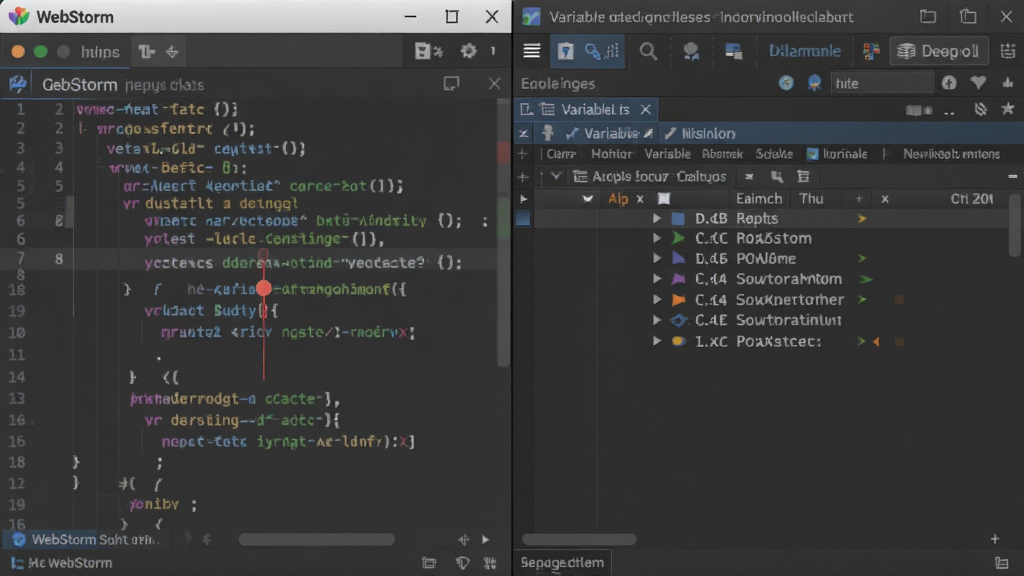This screenshot has height=576, width=1024.
Task: Open the dropdown chevron beside Alp
Action: pyautogui.click(x=587, y=199)
